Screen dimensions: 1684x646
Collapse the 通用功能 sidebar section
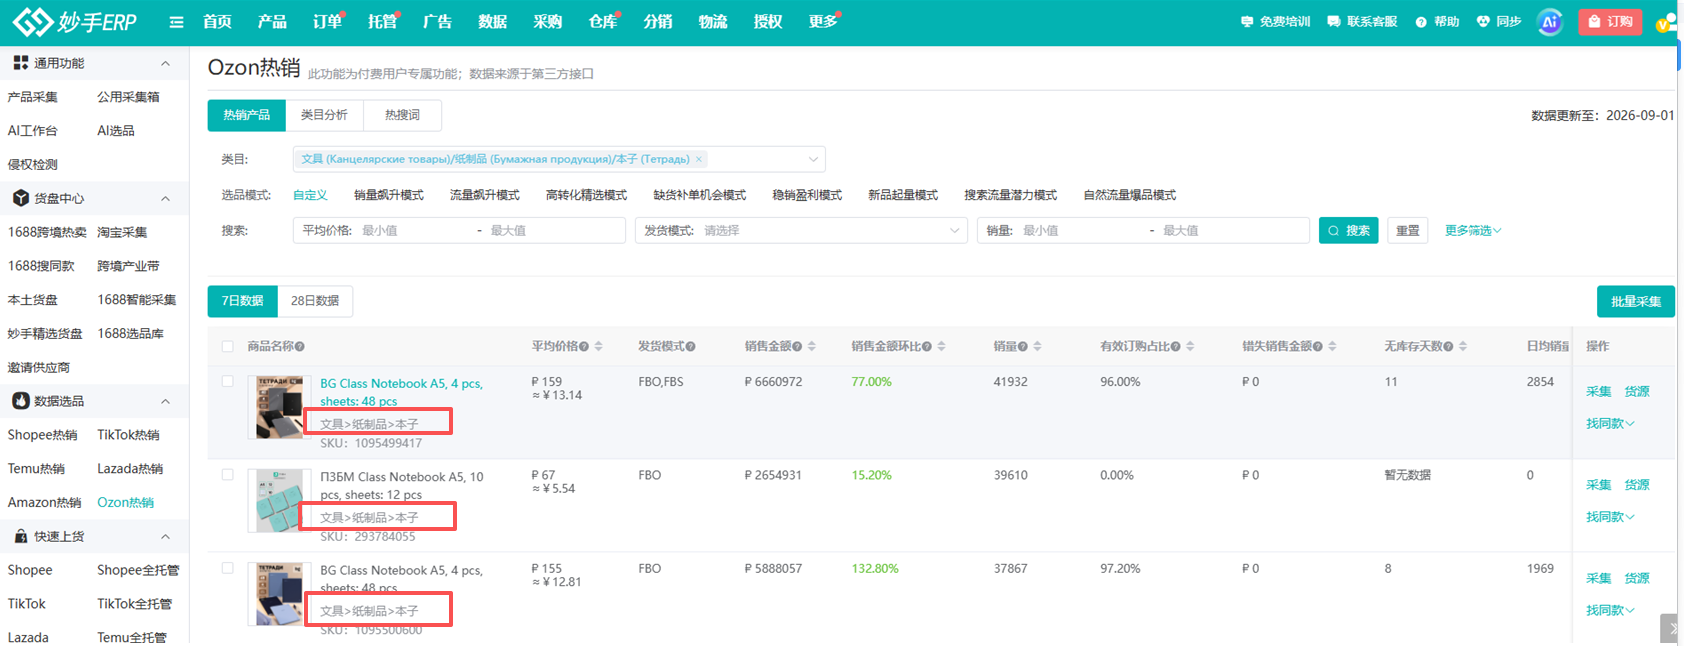[x=165, y=63]
